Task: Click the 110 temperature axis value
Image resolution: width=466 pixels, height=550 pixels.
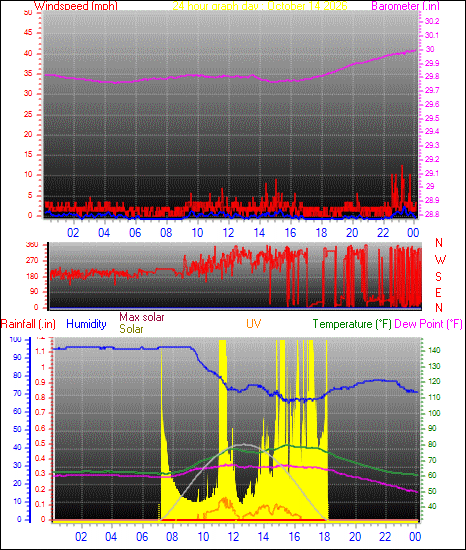Action: (434, 397)
